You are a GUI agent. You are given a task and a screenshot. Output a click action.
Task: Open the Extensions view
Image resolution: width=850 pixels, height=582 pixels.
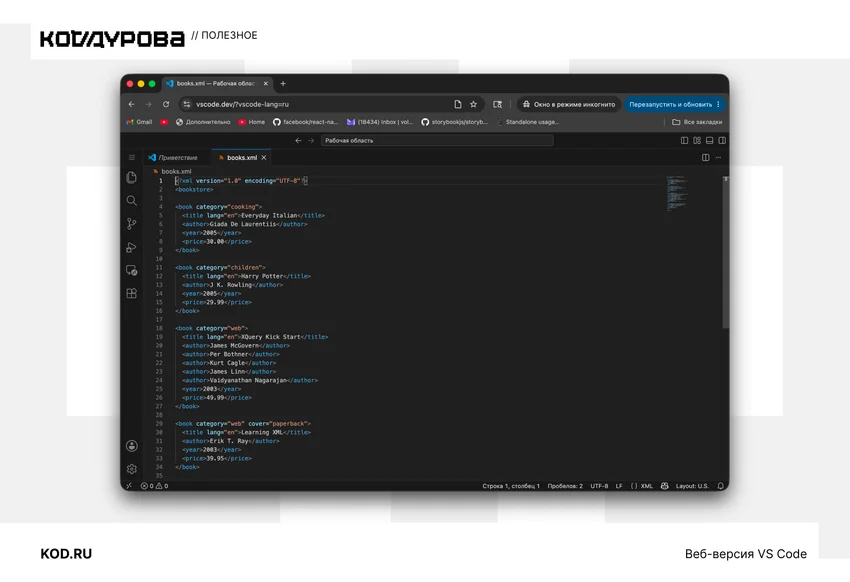click(131, 293)
